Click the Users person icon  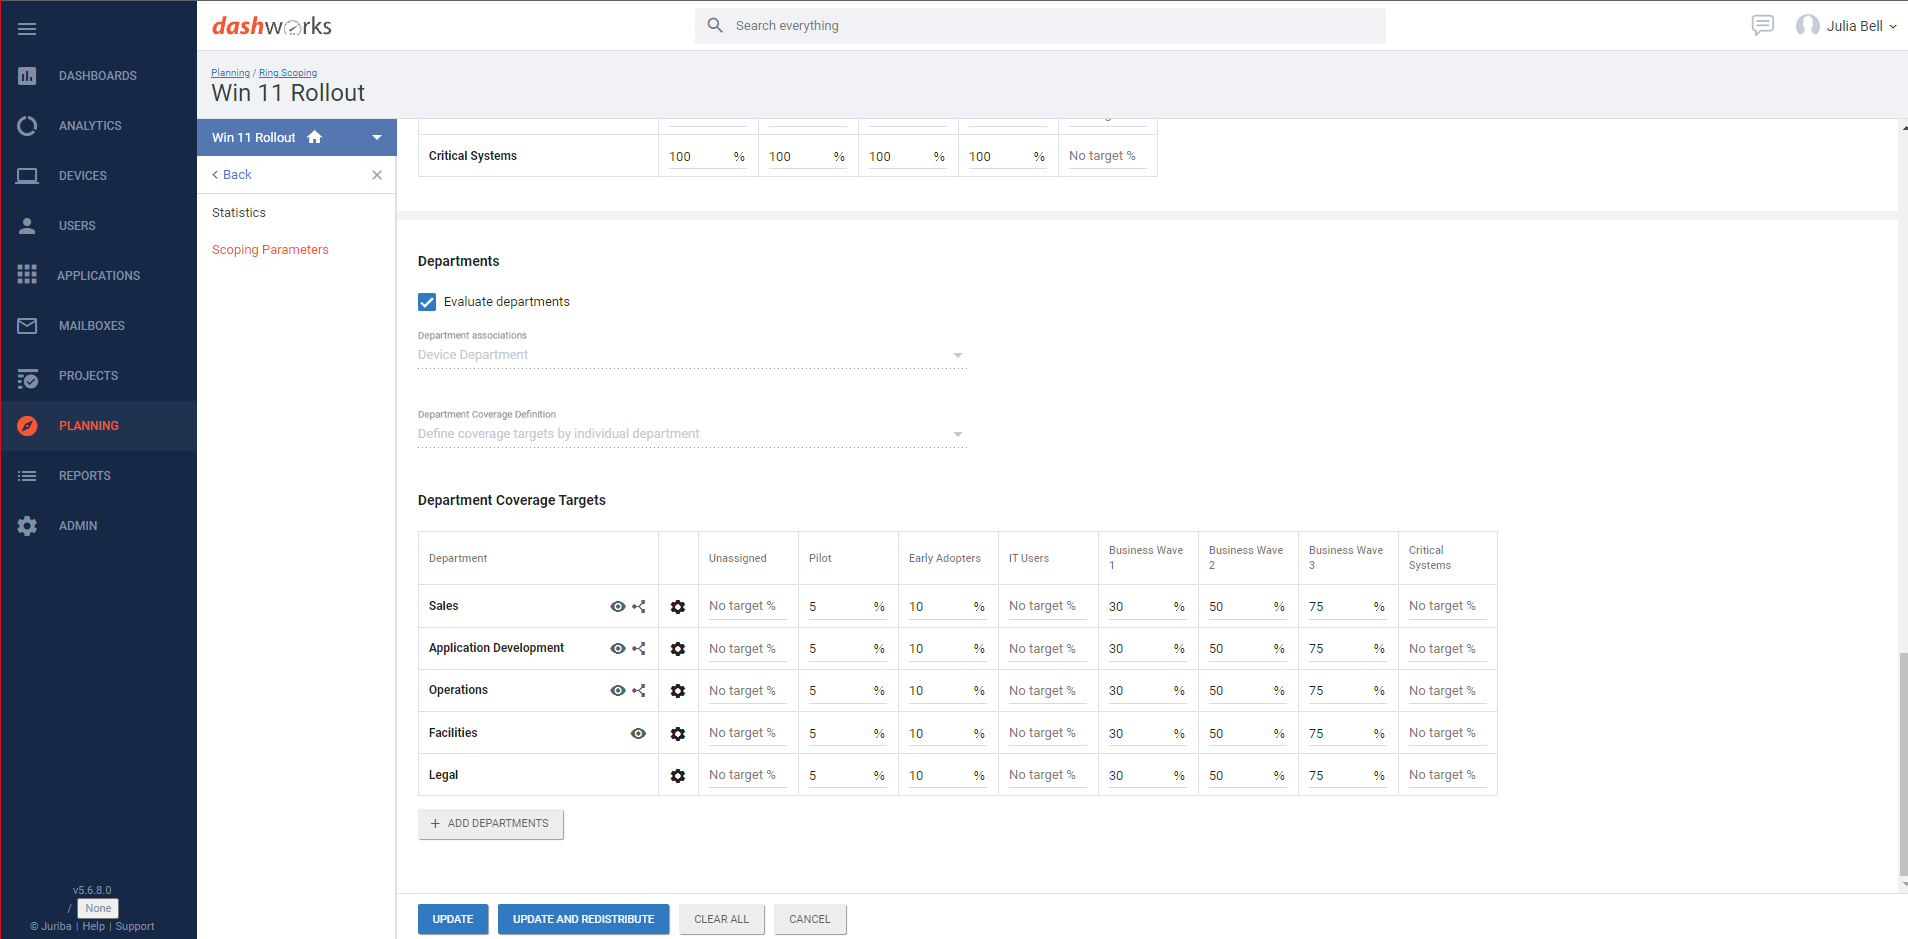27,226
